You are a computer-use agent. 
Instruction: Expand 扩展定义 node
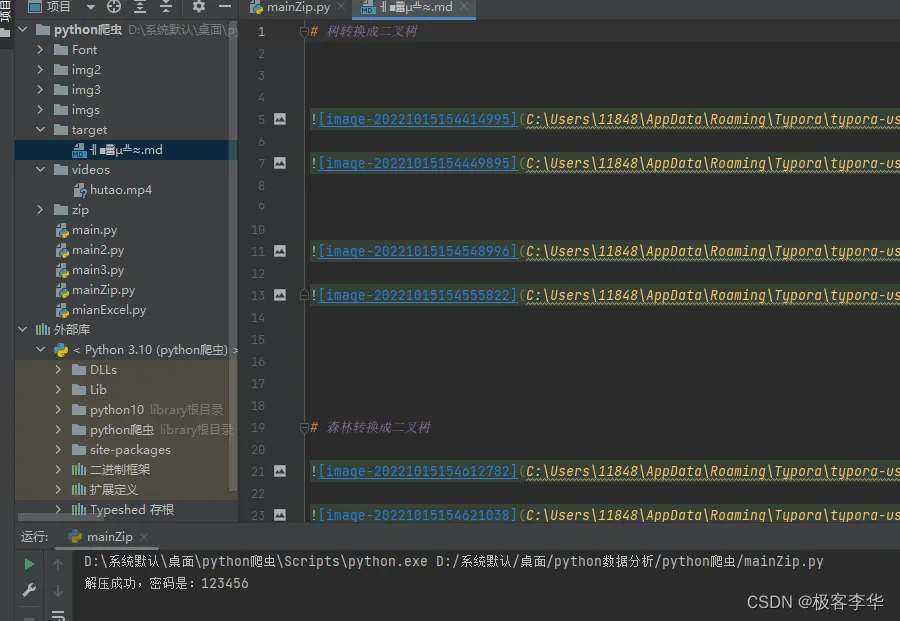(58, 490)
